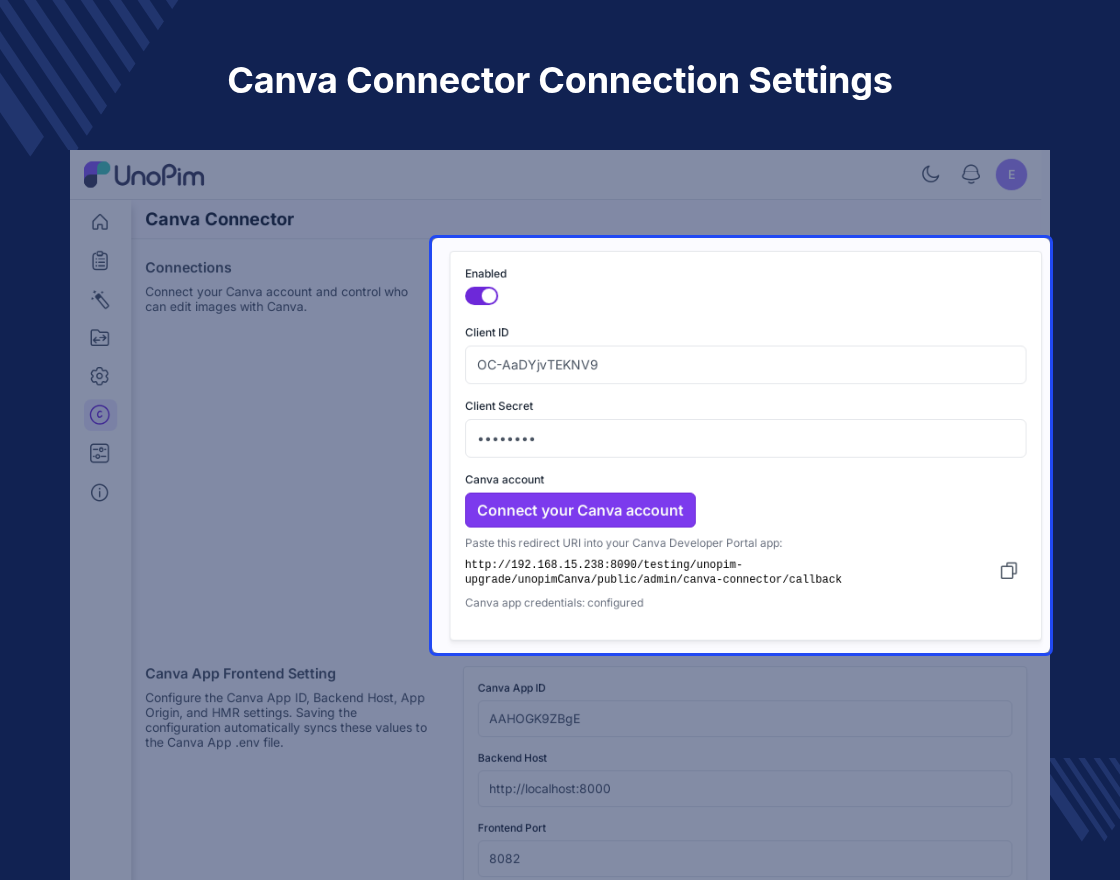The image size is (1120, 880).
Task: Click Connect your Canva account button
Action: (580, 511)
